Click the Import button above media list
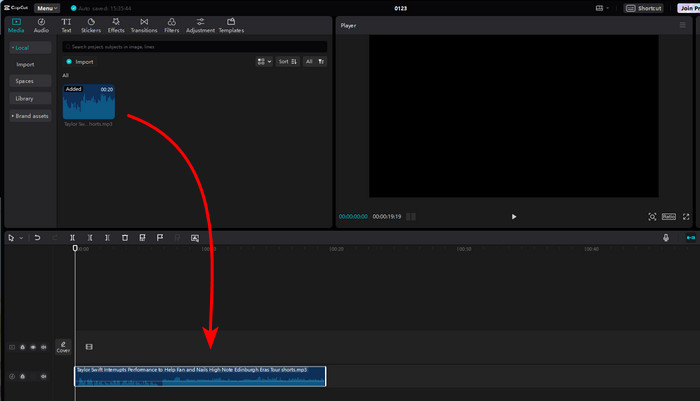The height and width of the screenshot is (401, 700). coord(80,62)
